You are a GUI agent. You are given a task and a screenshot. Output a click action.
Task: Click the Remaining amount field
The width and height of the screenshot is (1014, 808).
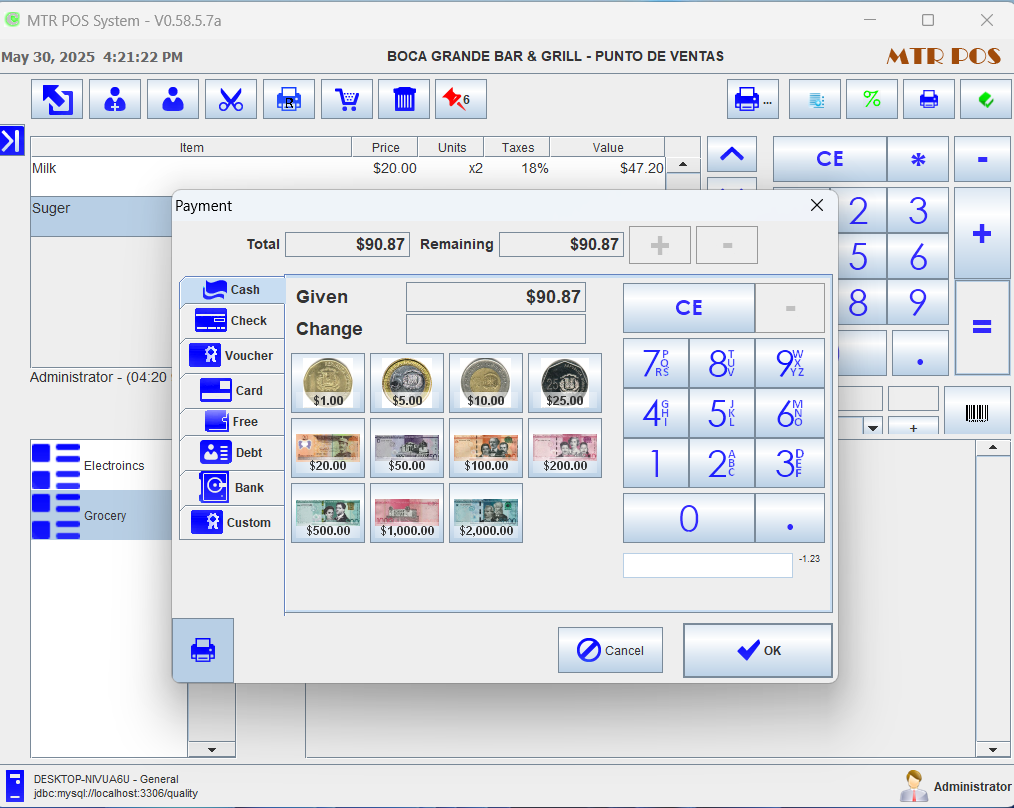[x=561, y=245]
